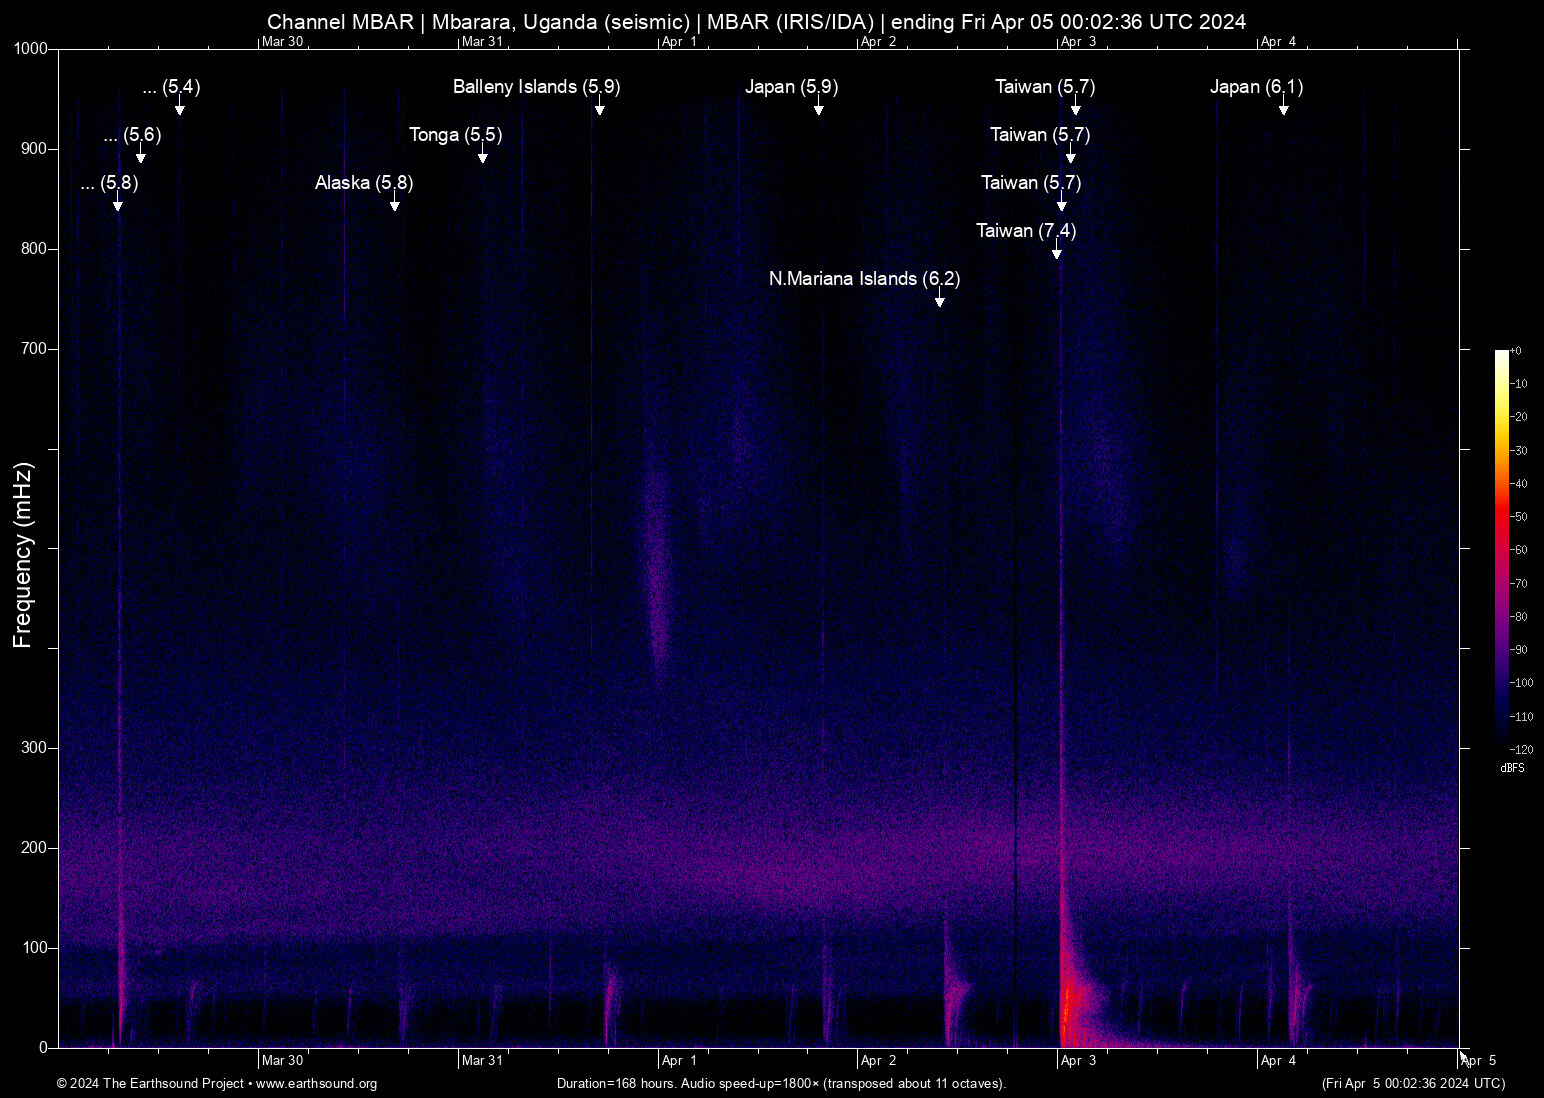
Task: Open the www.earthsound.org link in footer
Action: (x=316, y=1084)
